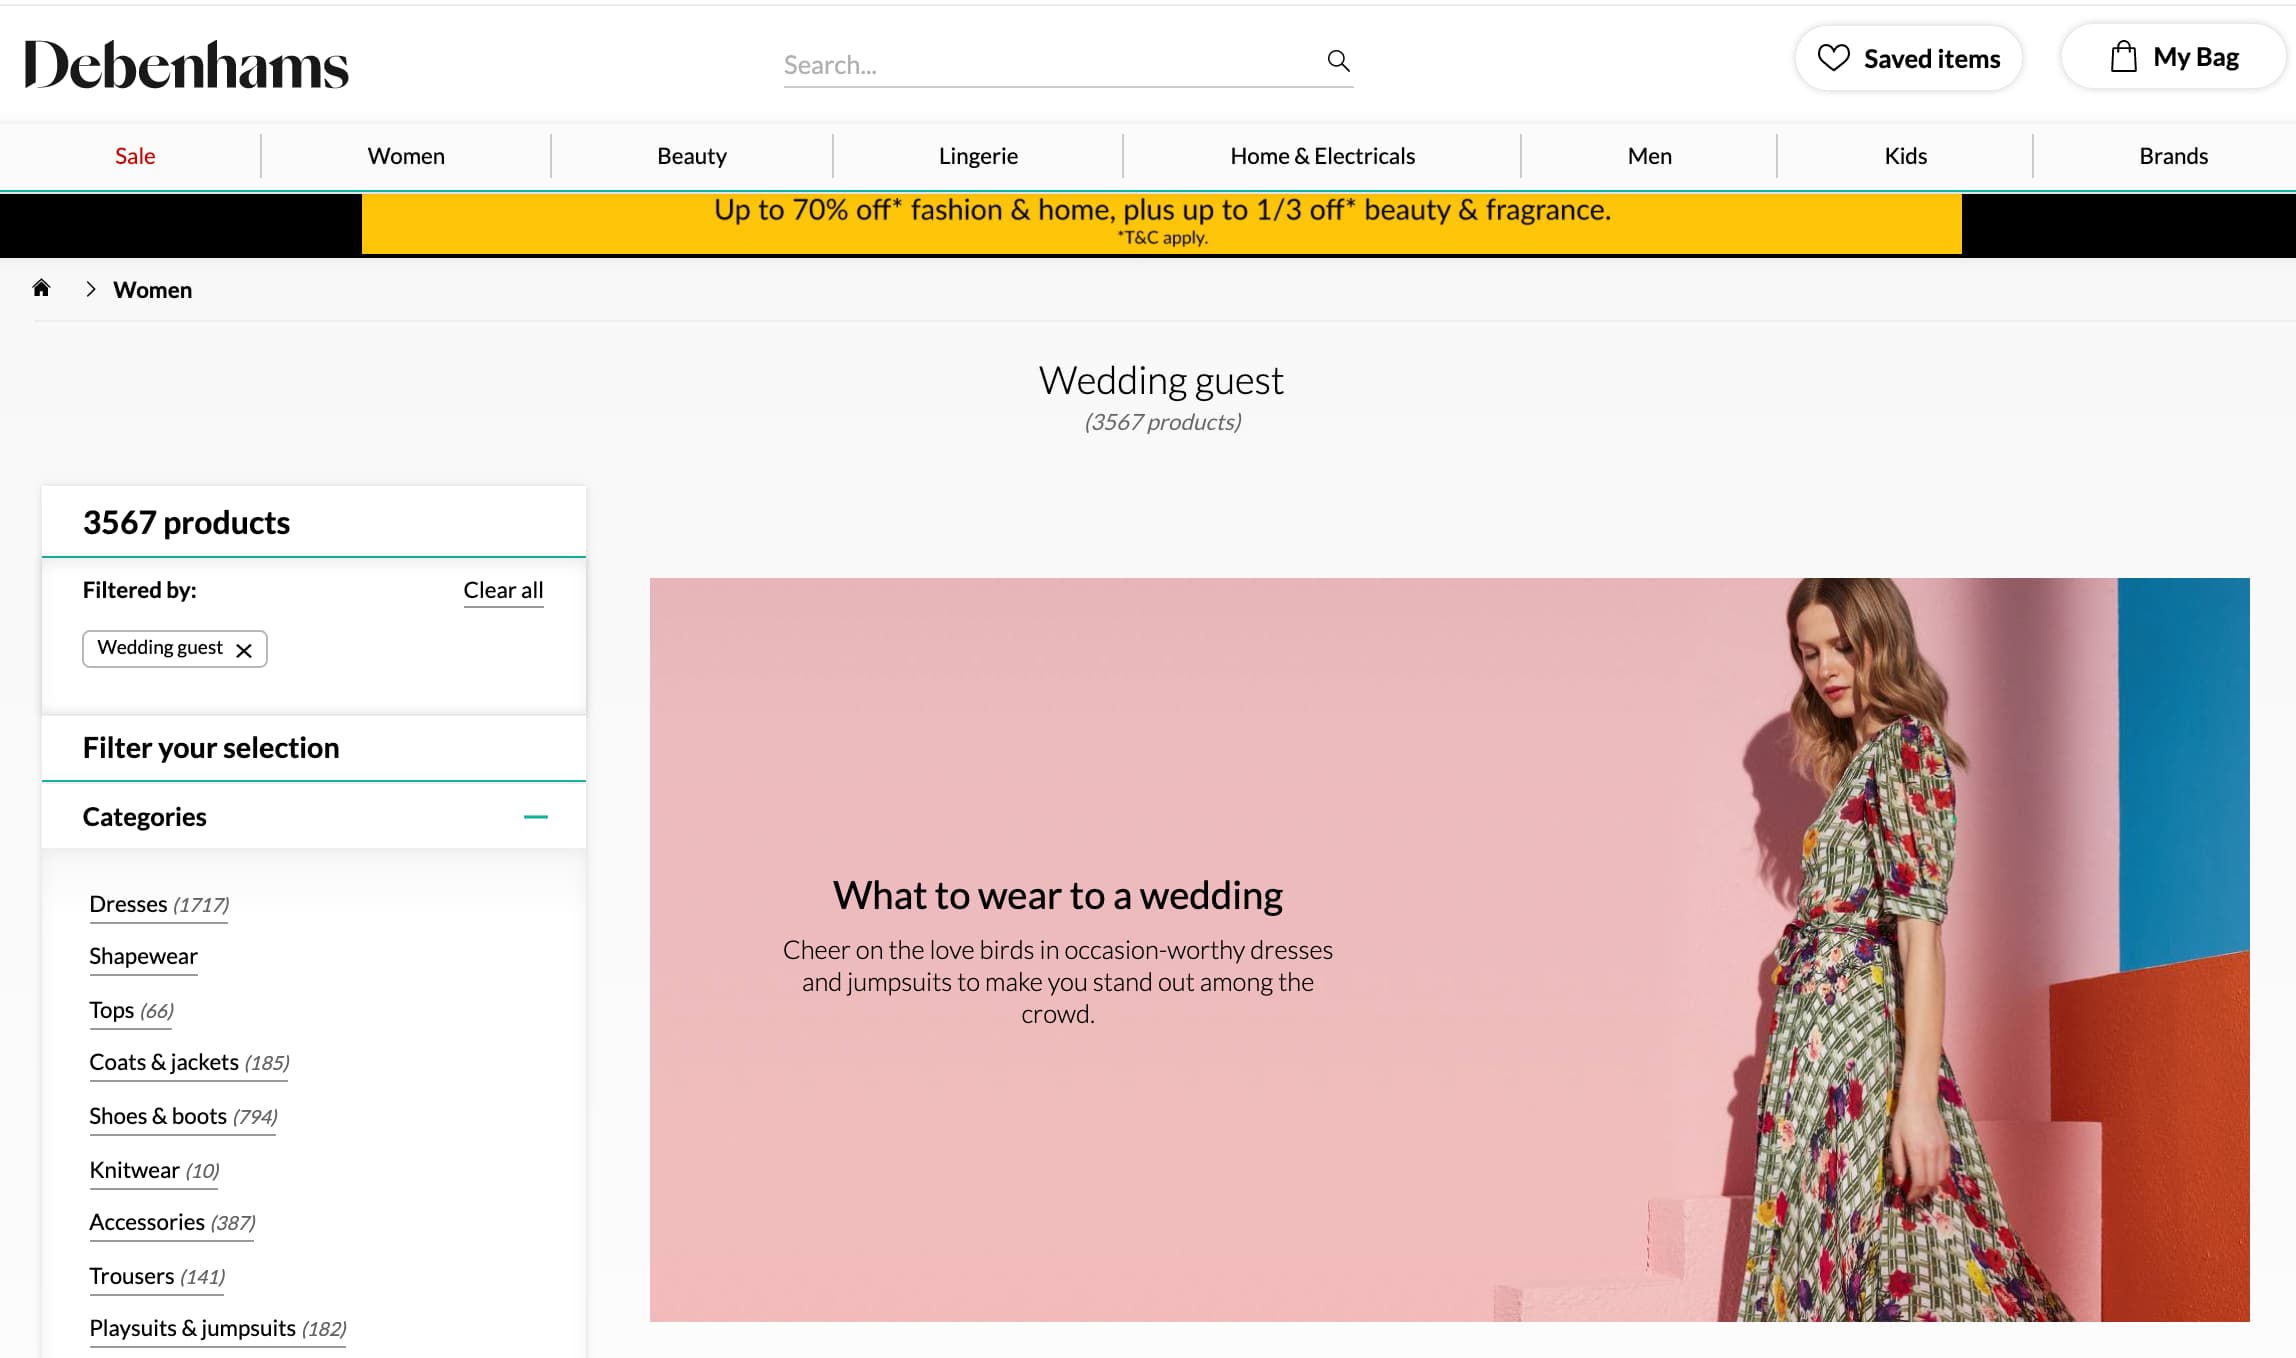Select the Sale menu tab
This screenshot has height=1358, width=2296.
pyautogui.click(x=134, y=155)
